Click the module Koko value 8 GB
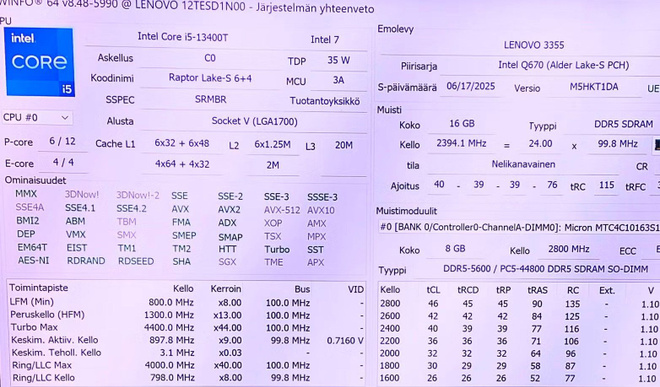Screen dimensions: 660x387 [455, 249]
